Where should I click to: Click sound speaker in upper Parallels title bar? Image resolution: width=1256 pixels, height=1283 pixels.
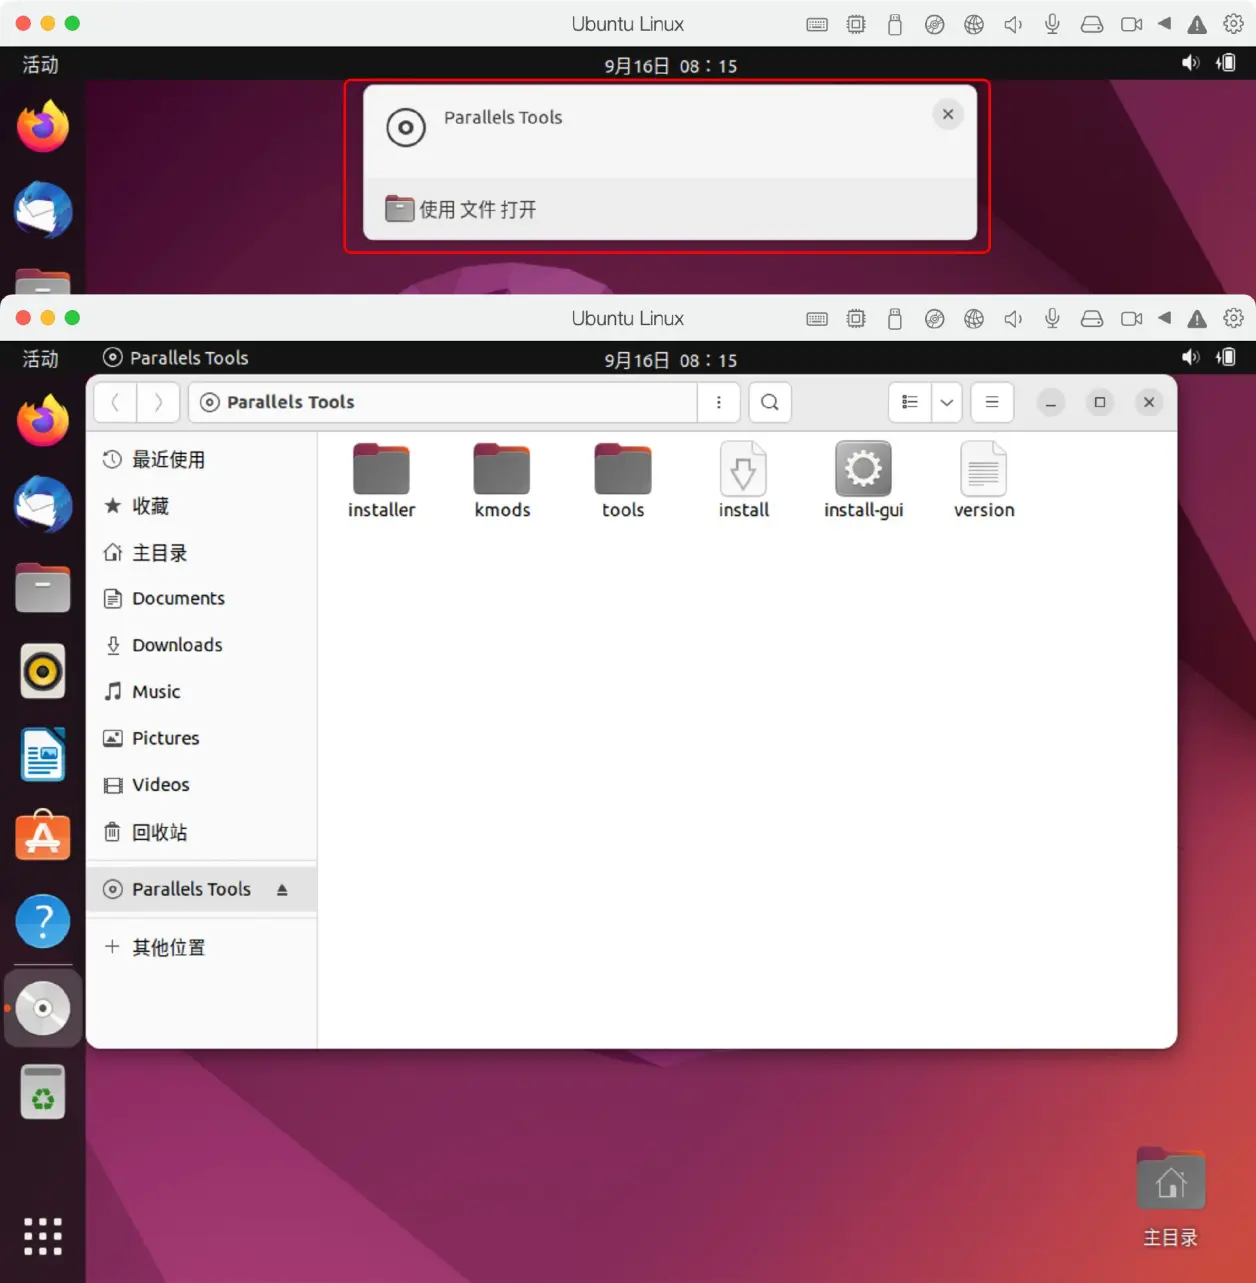(x=1013, y=25)
